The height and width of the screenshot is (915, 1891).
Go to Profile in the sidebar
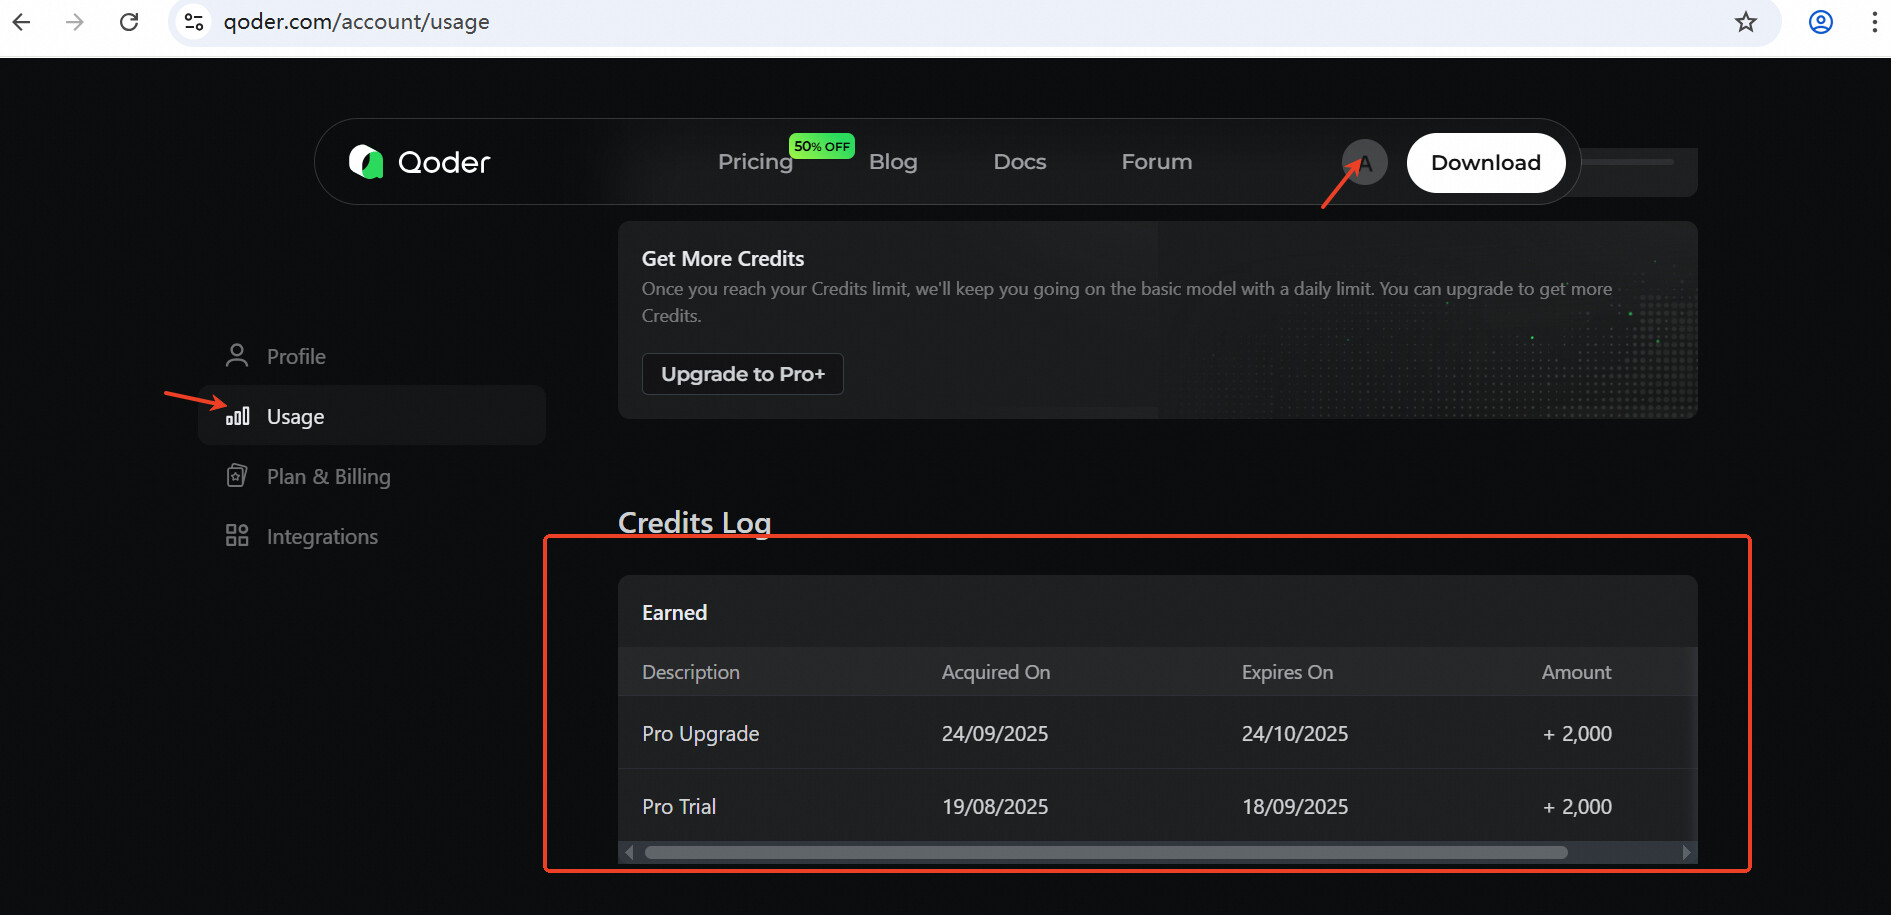[372, 356]
